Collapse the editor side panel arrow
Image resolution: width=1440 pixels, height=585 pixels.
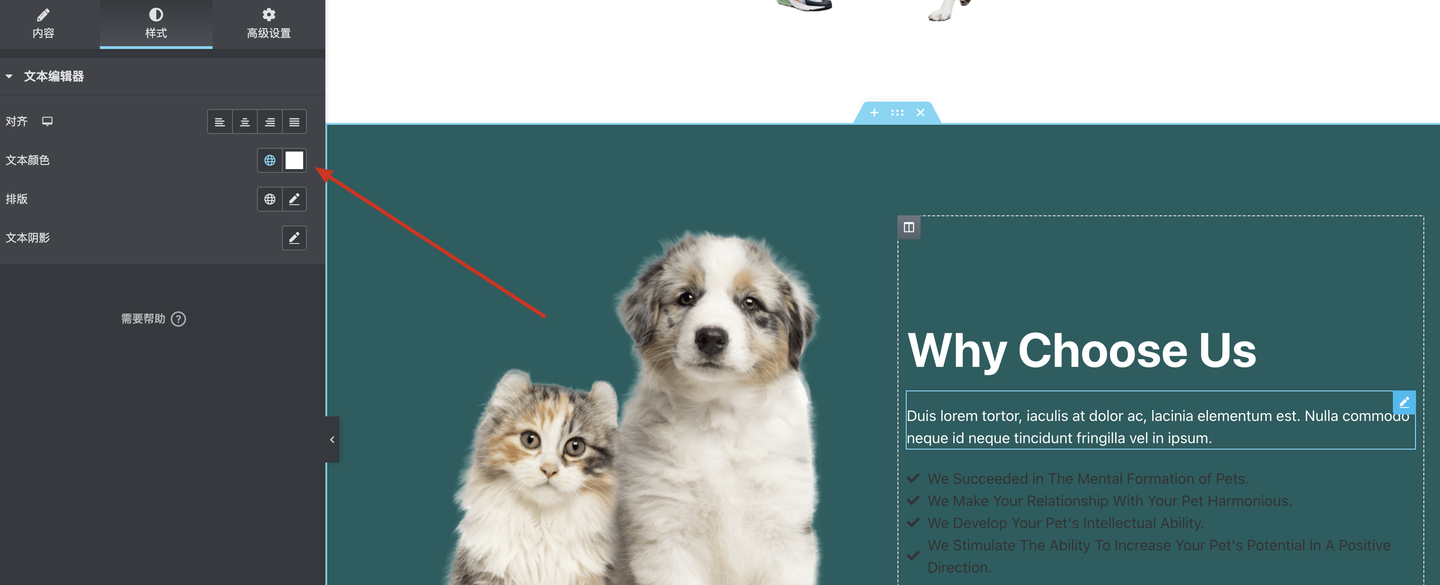coord(332,439)
